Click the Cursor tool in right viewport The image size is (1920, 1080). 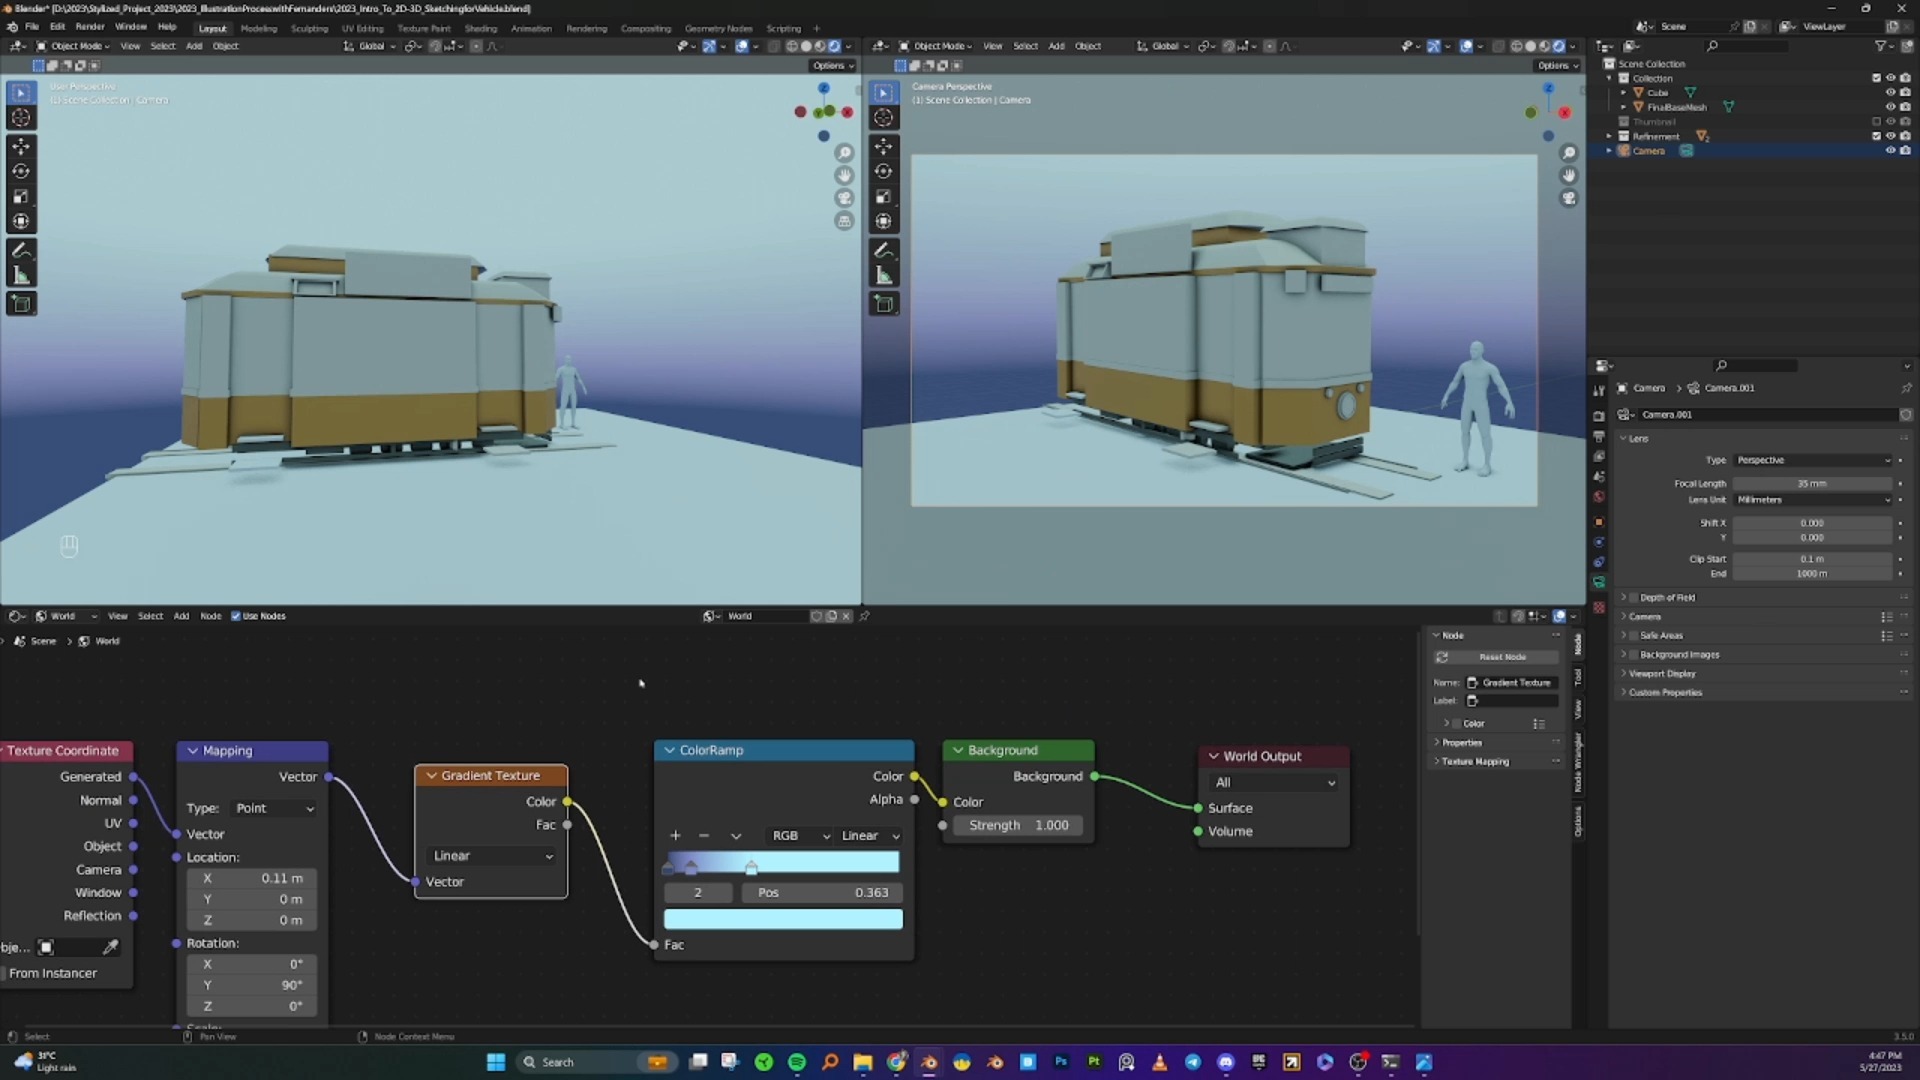[884, 118]
